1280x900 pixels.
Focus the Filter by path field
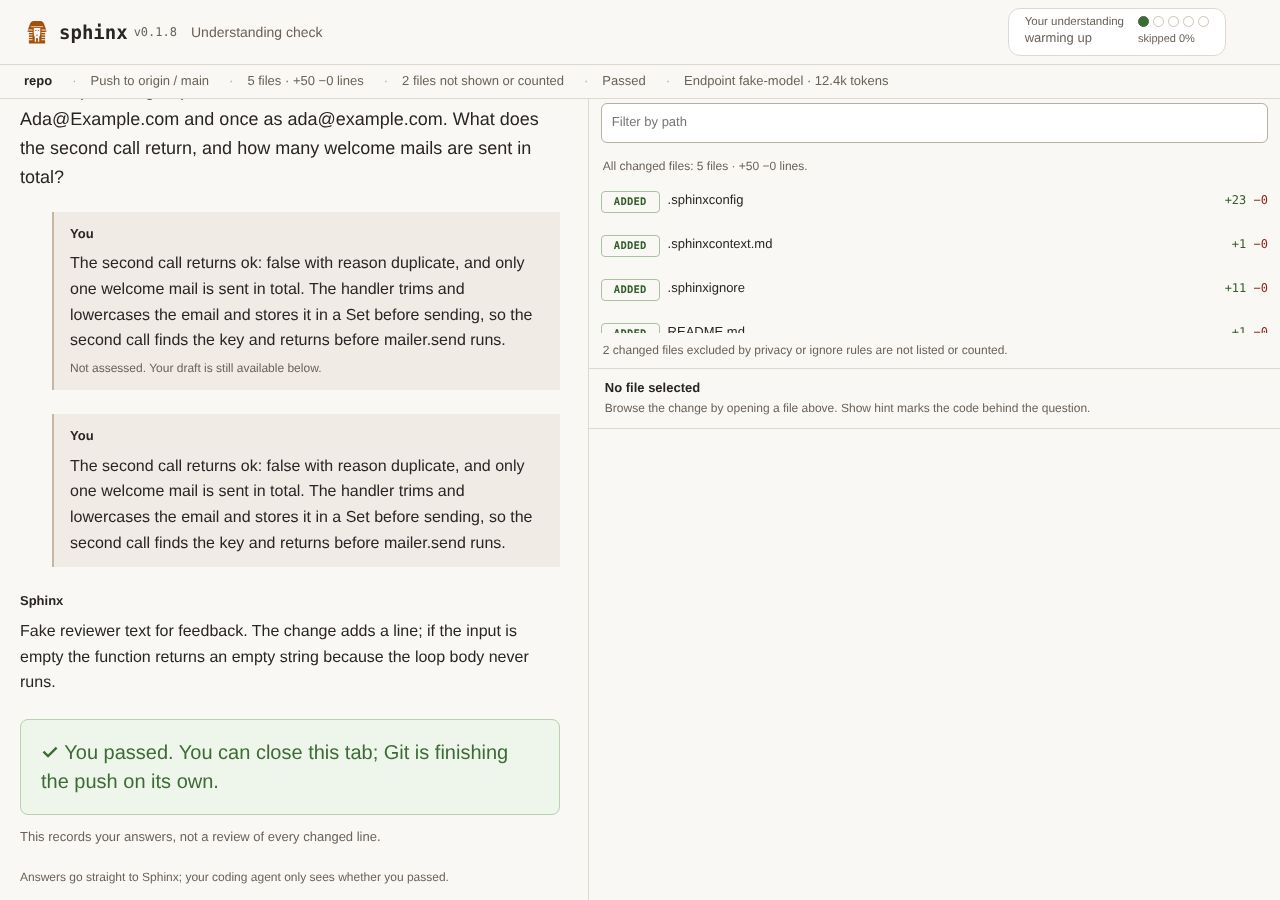coord(934,123)
